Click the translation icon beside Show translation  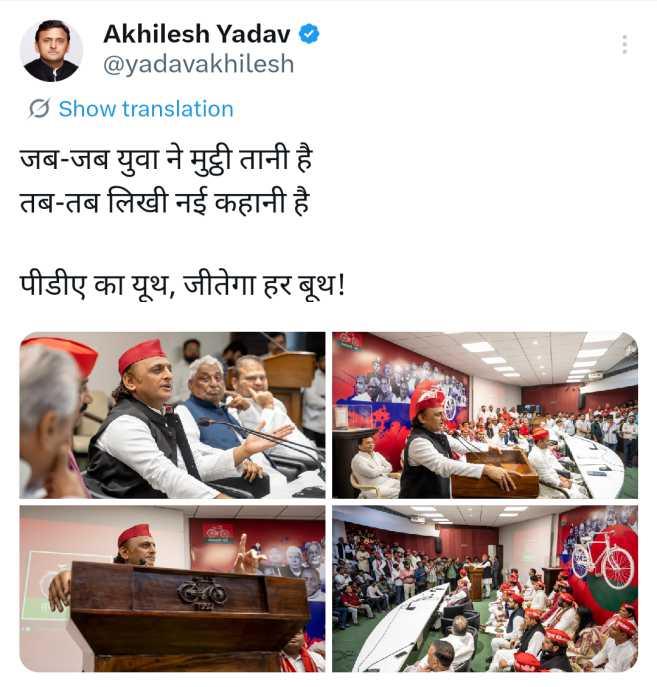click(39, 109)
